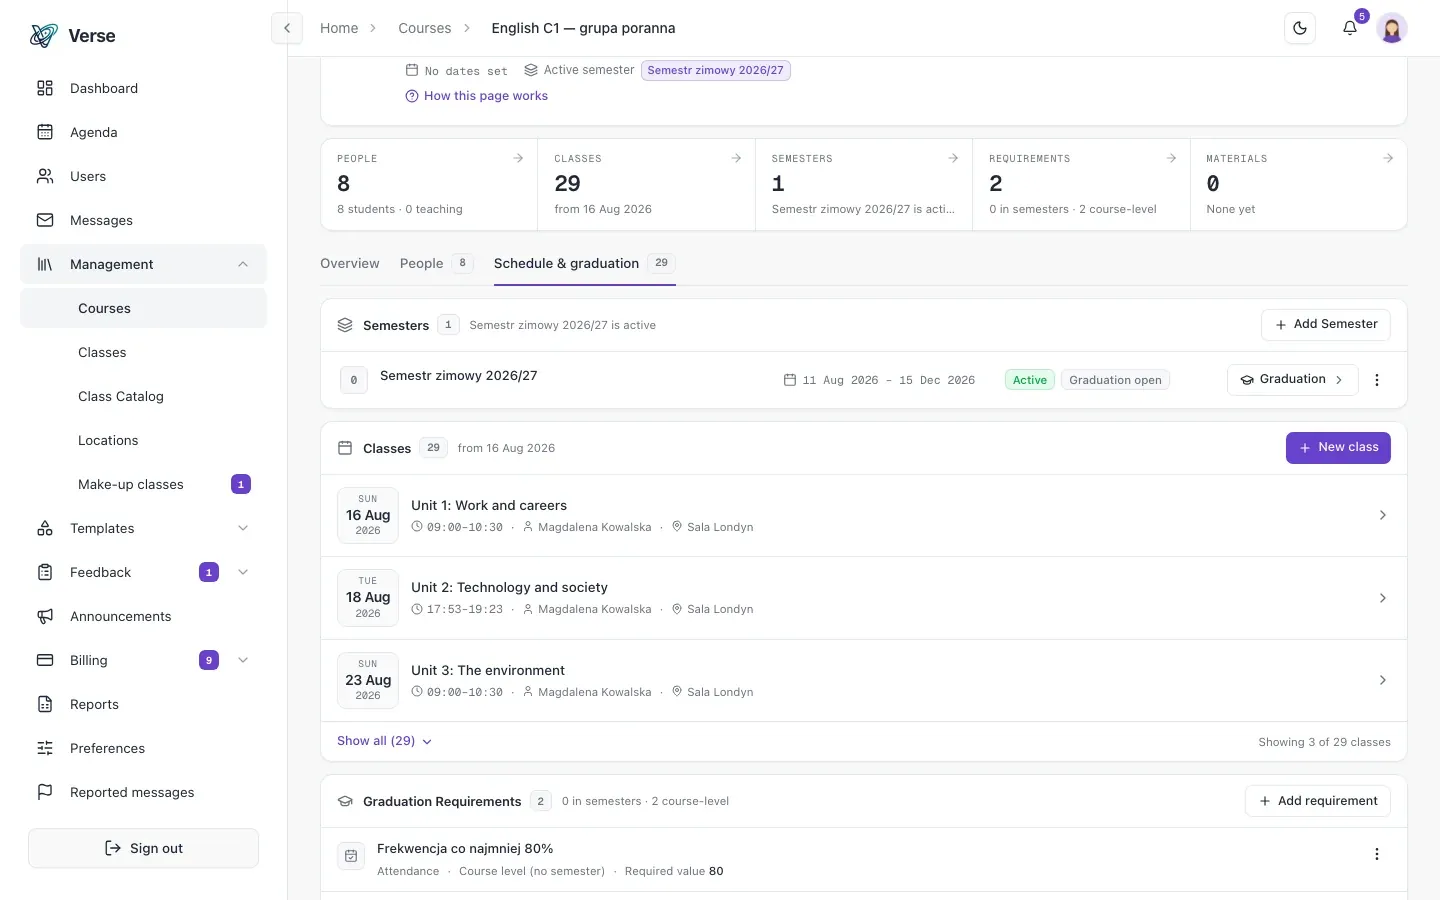Viewport: 1440px width, 900px height.
Task: Expand the Feedback section chevron
Action: [243, 572]
